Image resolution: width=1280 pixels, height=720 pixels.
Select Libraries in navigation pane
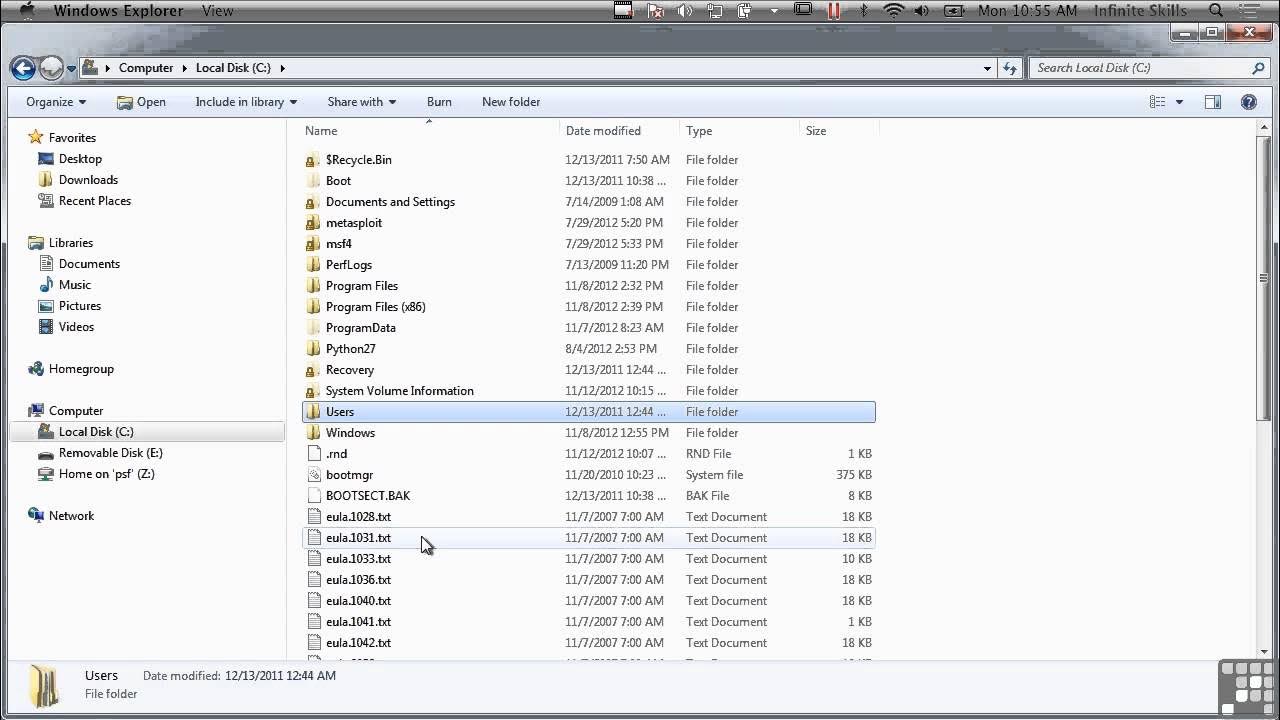[70, 243]
